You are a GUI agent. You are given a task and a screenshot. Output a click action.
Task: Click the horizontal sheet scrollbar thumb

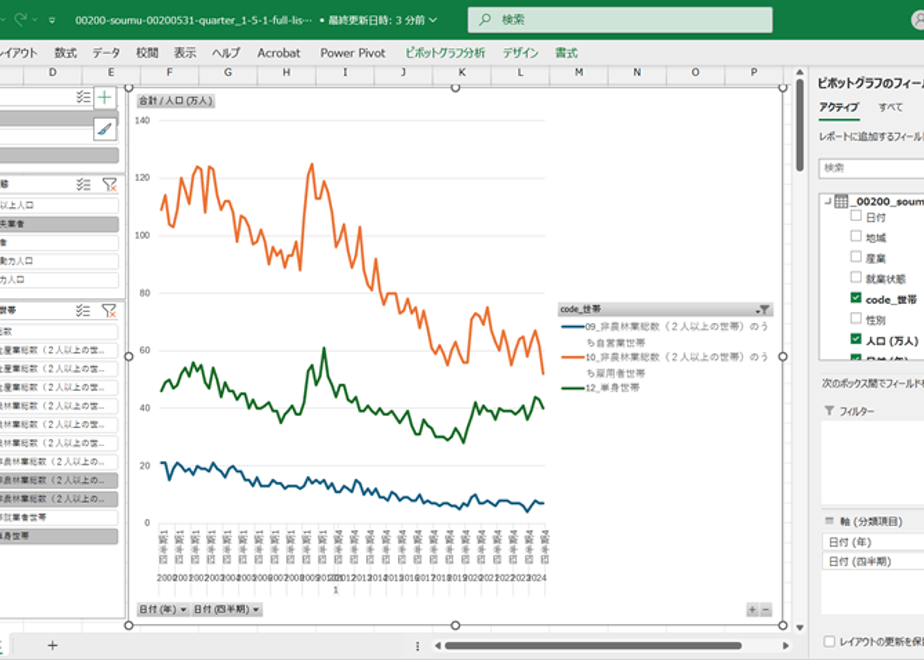[593, 646]
